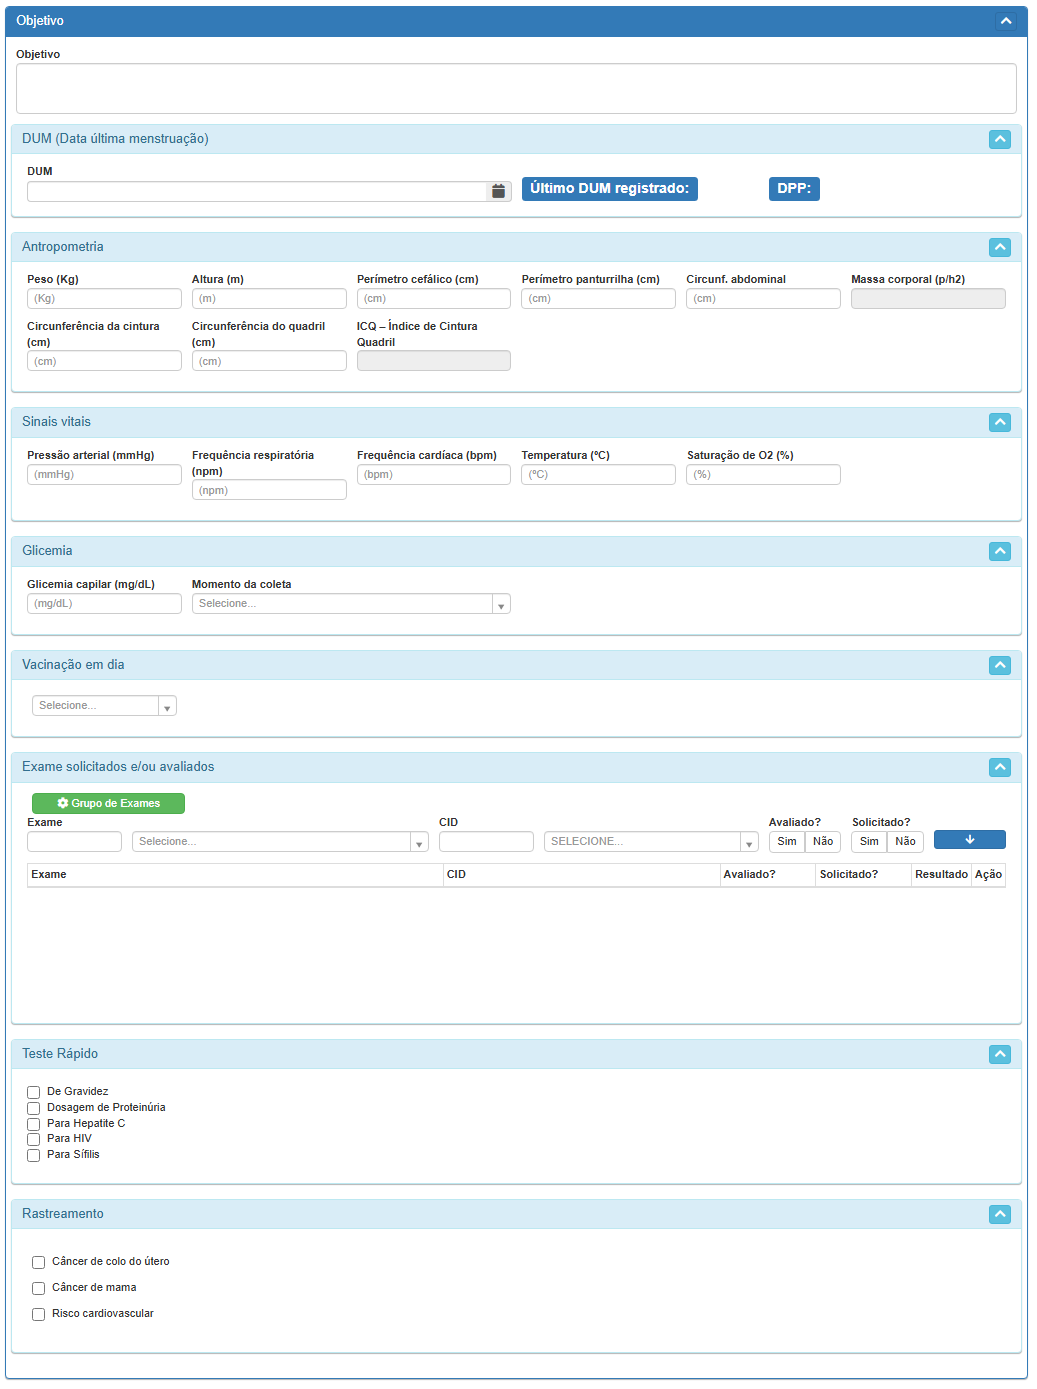The height and width of the screenshot is (1389, 1037).
Task: Collapse the Objetivo panel with chevron icon
Action: [x=1006, y=21]
